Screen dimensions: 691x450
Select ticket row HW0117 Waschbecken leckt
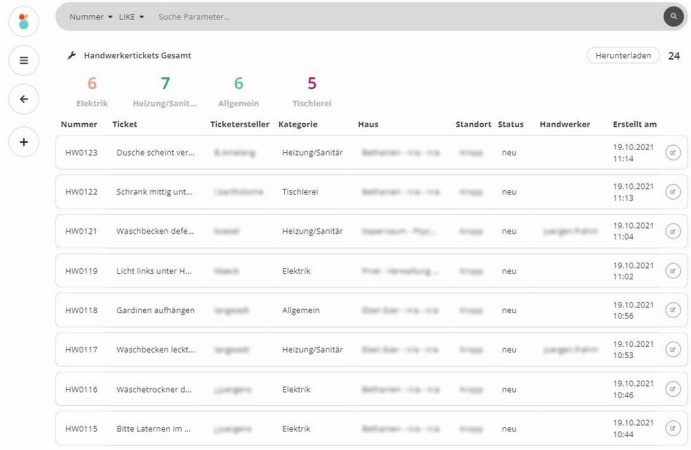click(x=155, y=350)
